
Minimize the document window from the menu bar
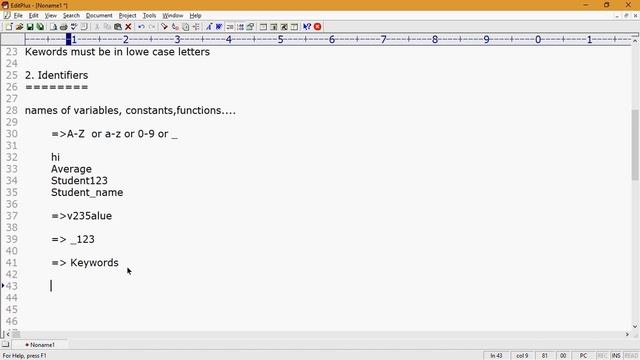coord(617,16)
